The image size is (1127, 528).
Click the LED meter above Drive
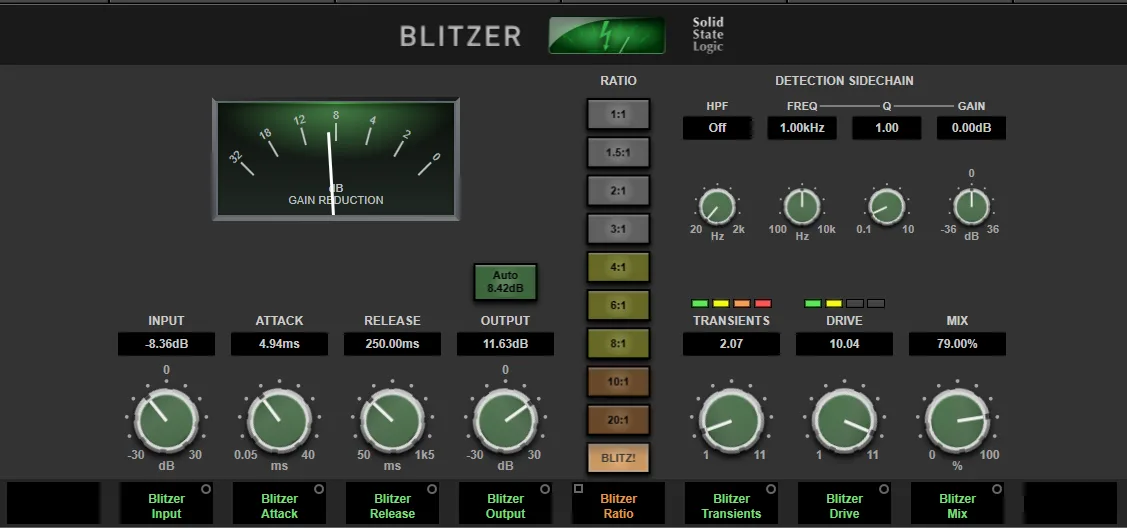(844, 304)
